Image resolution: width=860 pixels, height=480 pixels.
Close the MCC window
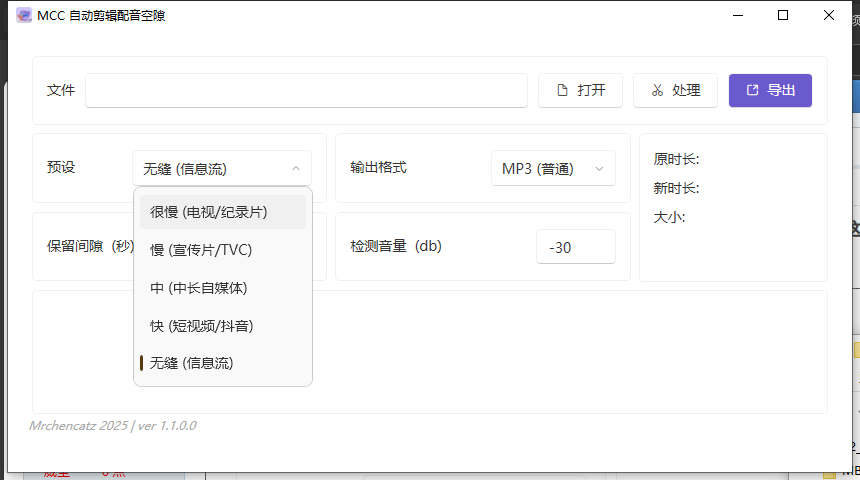[829, 15]
